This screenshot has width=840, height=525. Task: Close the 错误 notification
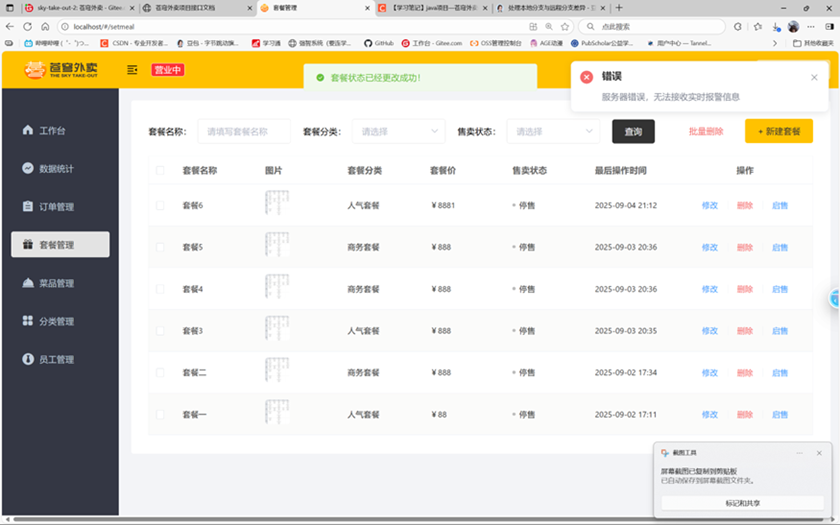814,77
